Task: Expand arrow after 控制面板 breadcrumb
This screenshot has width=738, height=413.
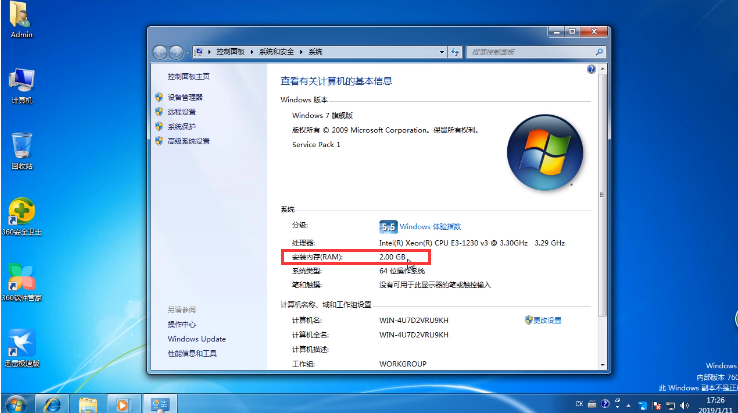Action: point(252,52)
